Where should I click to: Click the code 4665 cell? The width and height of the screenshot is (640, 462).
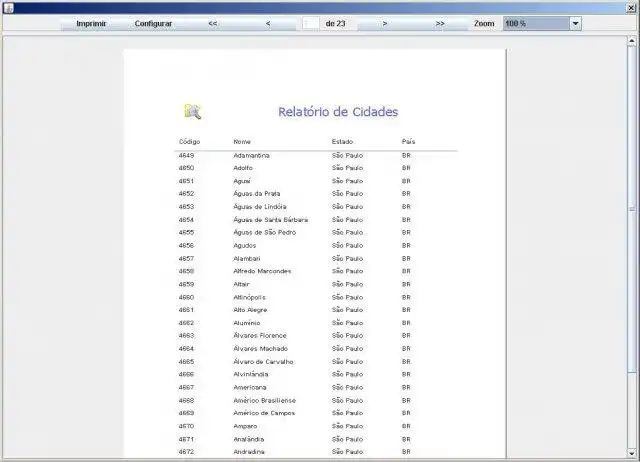click(x=186, y=362)
